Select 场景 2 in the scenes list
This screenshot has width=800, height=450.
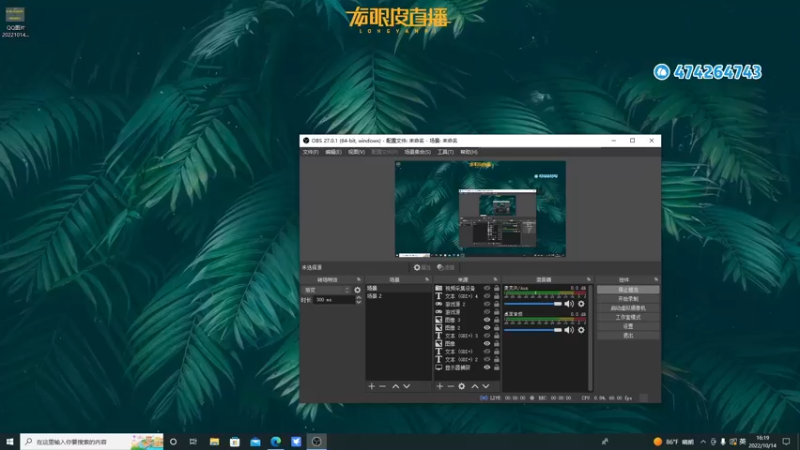click(398, 296)
